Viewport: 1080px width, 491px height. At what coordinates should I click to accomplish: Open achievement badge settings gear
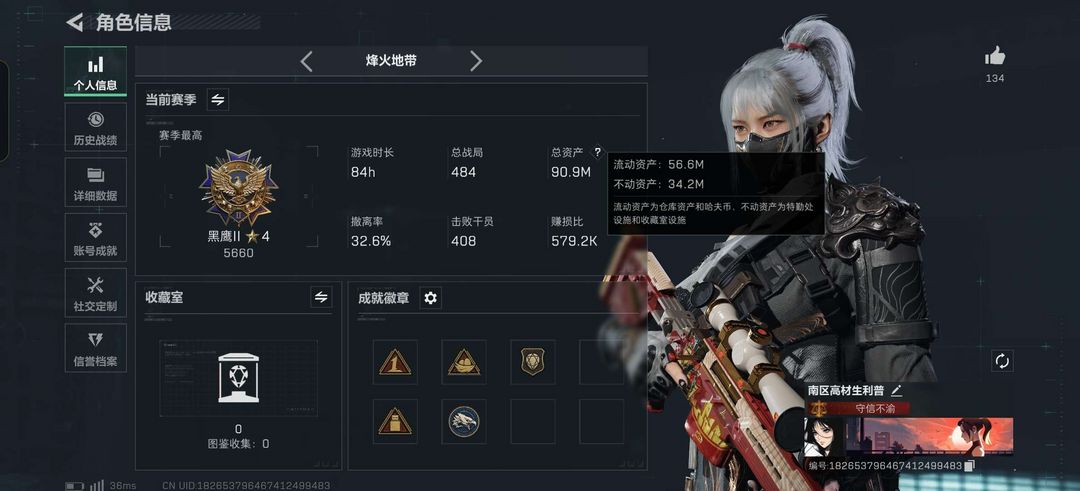(x=430, y=298)
